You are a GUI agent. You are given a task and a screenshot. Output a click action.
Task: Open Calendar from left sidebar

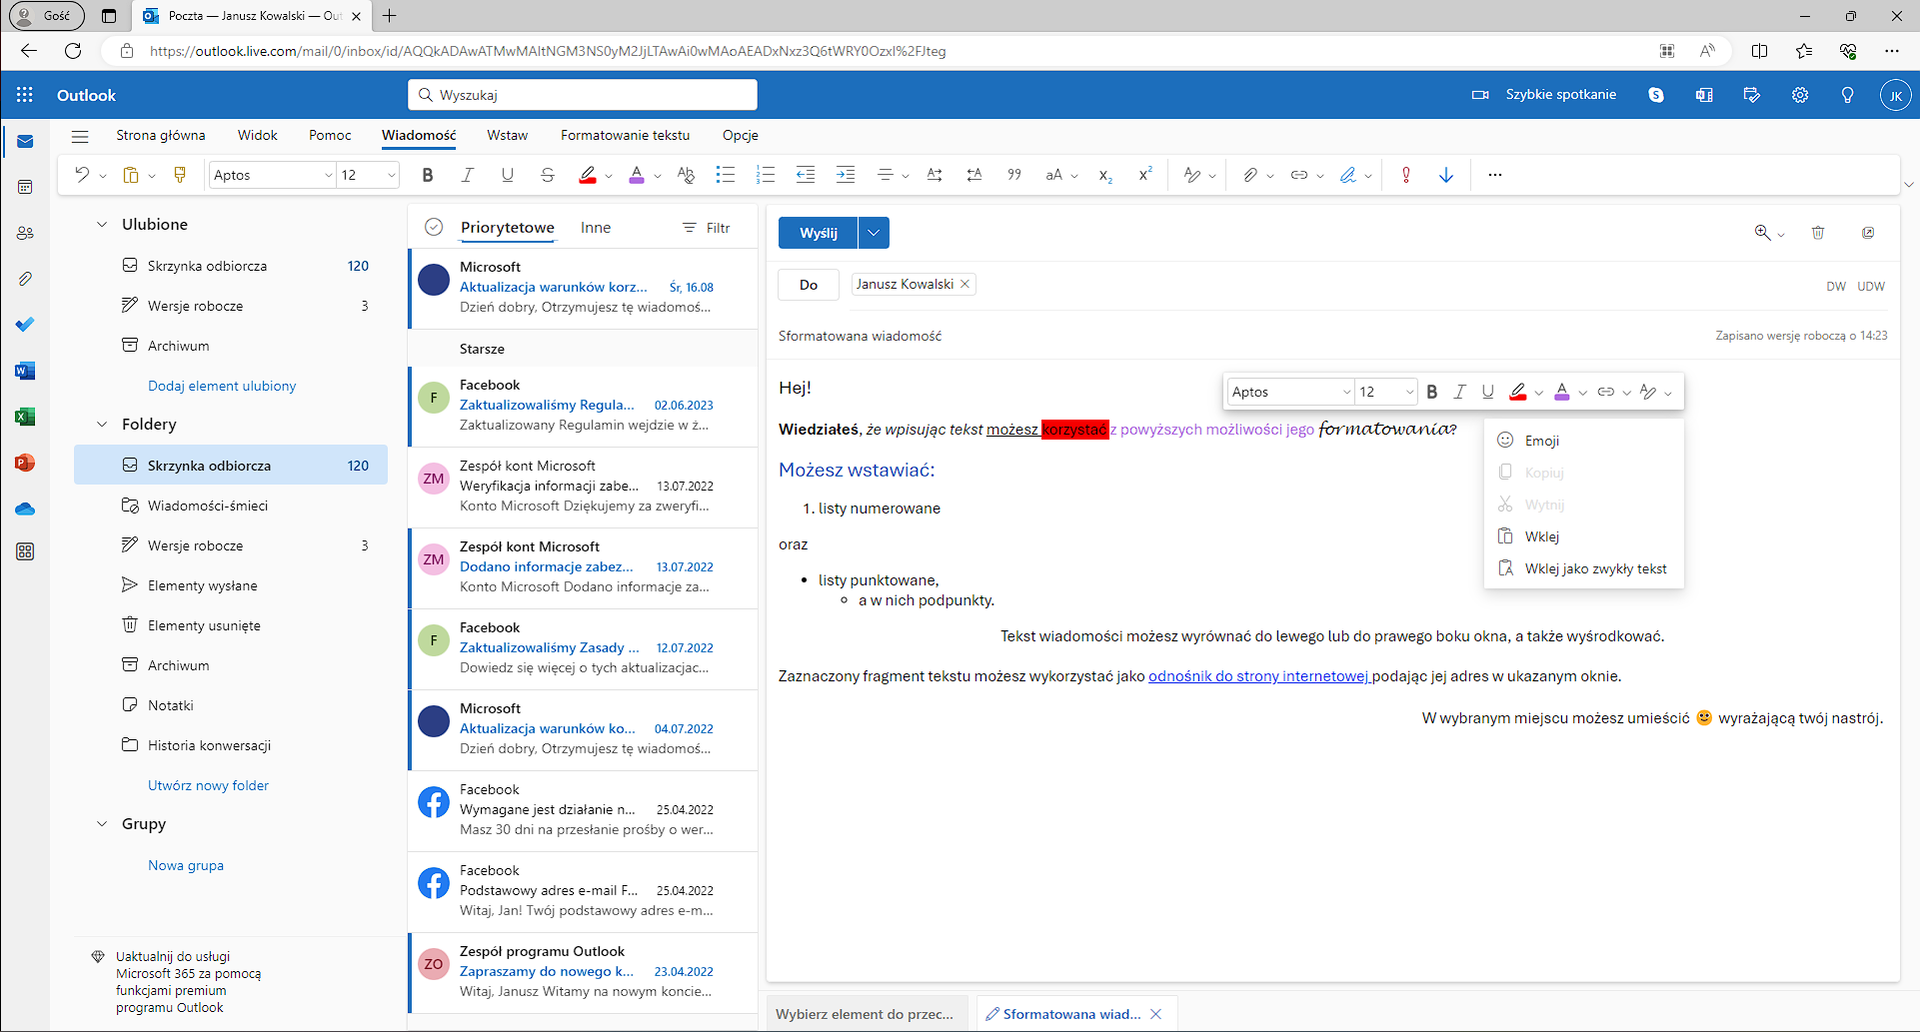click(x=25, y=187)
